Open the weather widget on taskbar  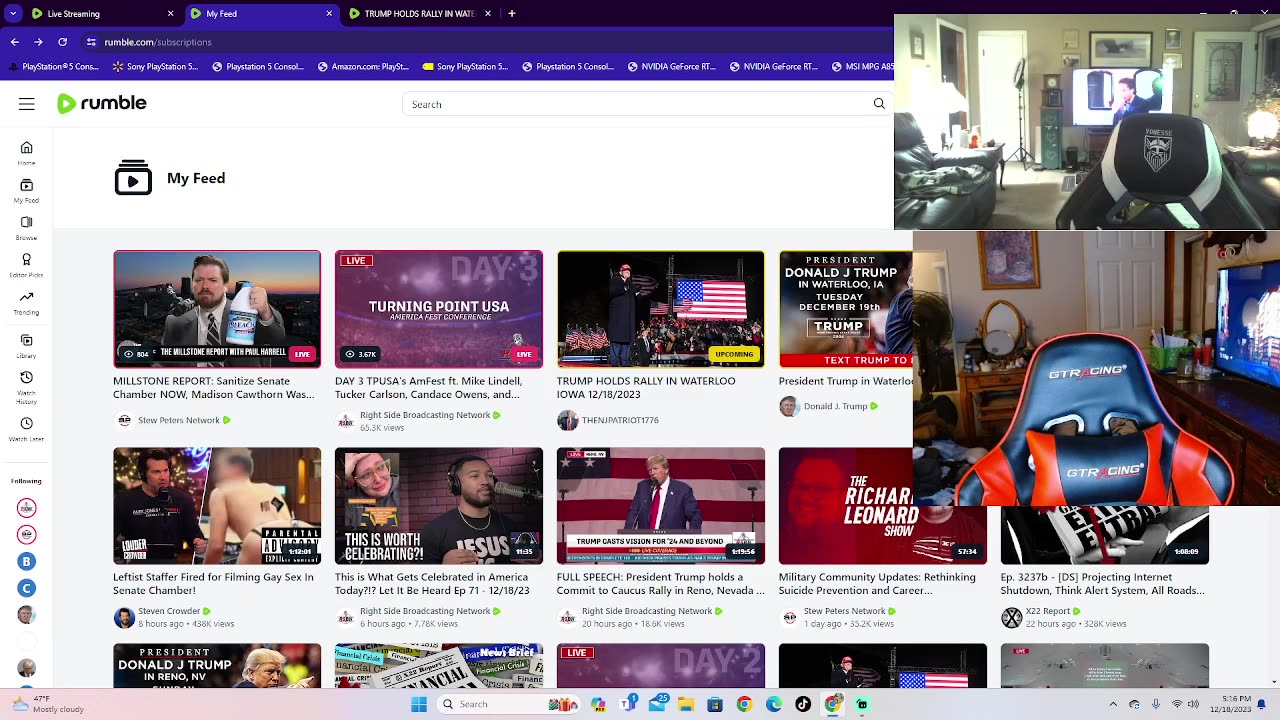click(50, 704)
